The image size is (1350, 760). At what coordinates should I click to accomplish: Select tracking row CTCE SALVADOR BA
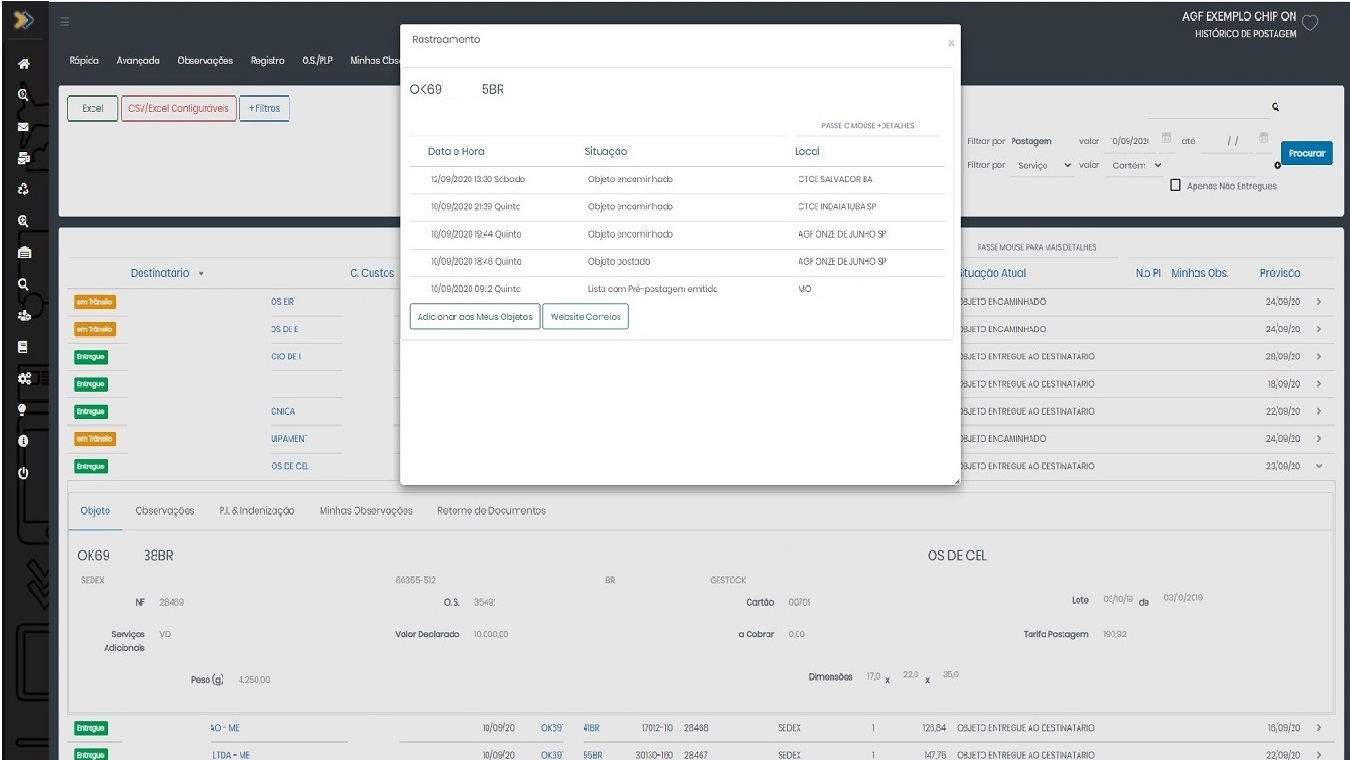point(676,179)
